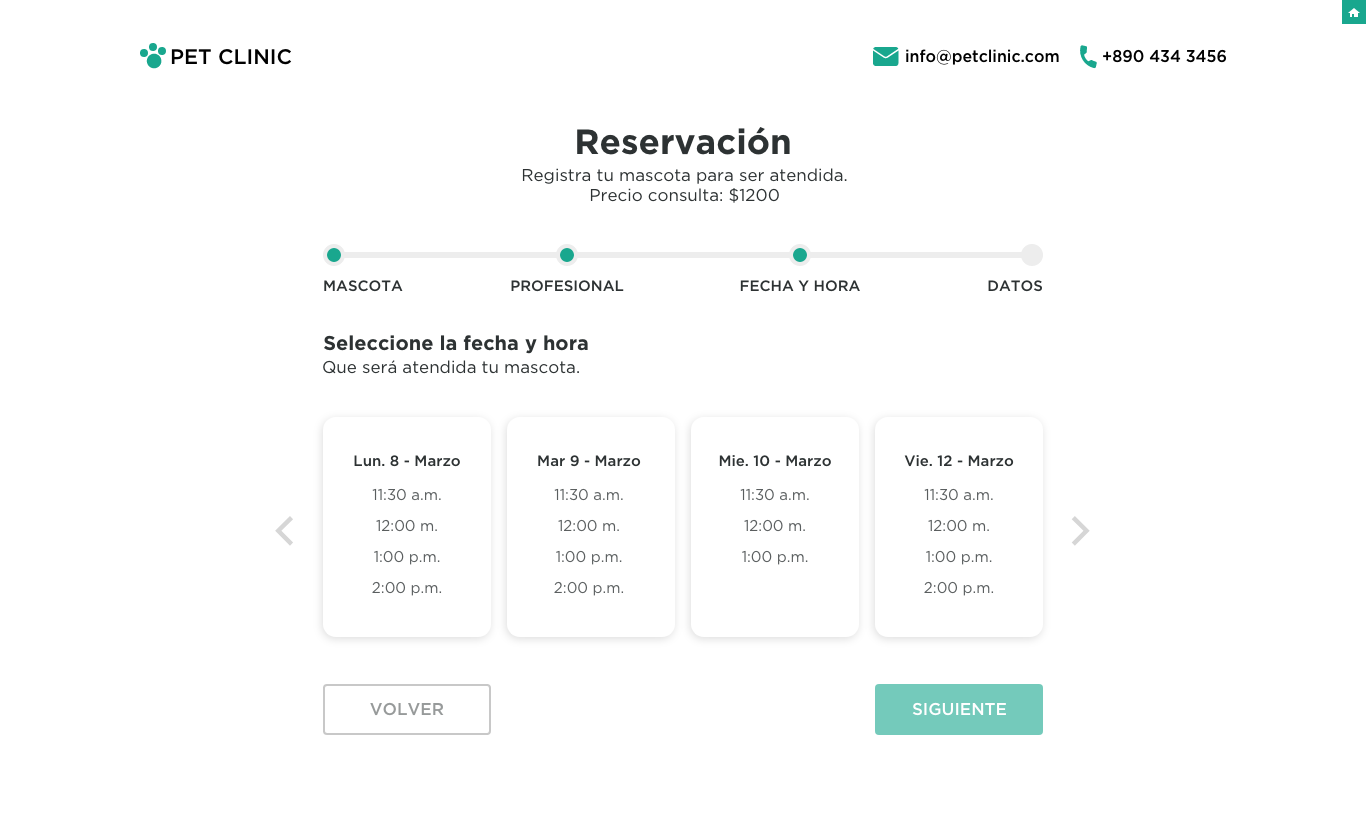
Task: Click the Vie. 12 - Marzo card header
Action: coord(959,461)
